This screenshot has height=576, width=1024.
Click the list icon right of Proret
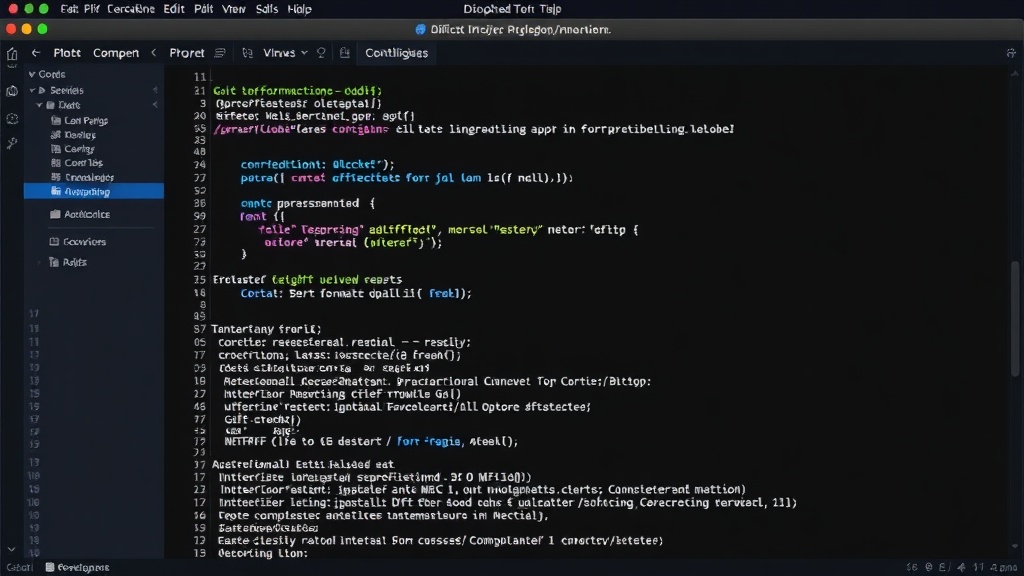click(x=220, y=53)
